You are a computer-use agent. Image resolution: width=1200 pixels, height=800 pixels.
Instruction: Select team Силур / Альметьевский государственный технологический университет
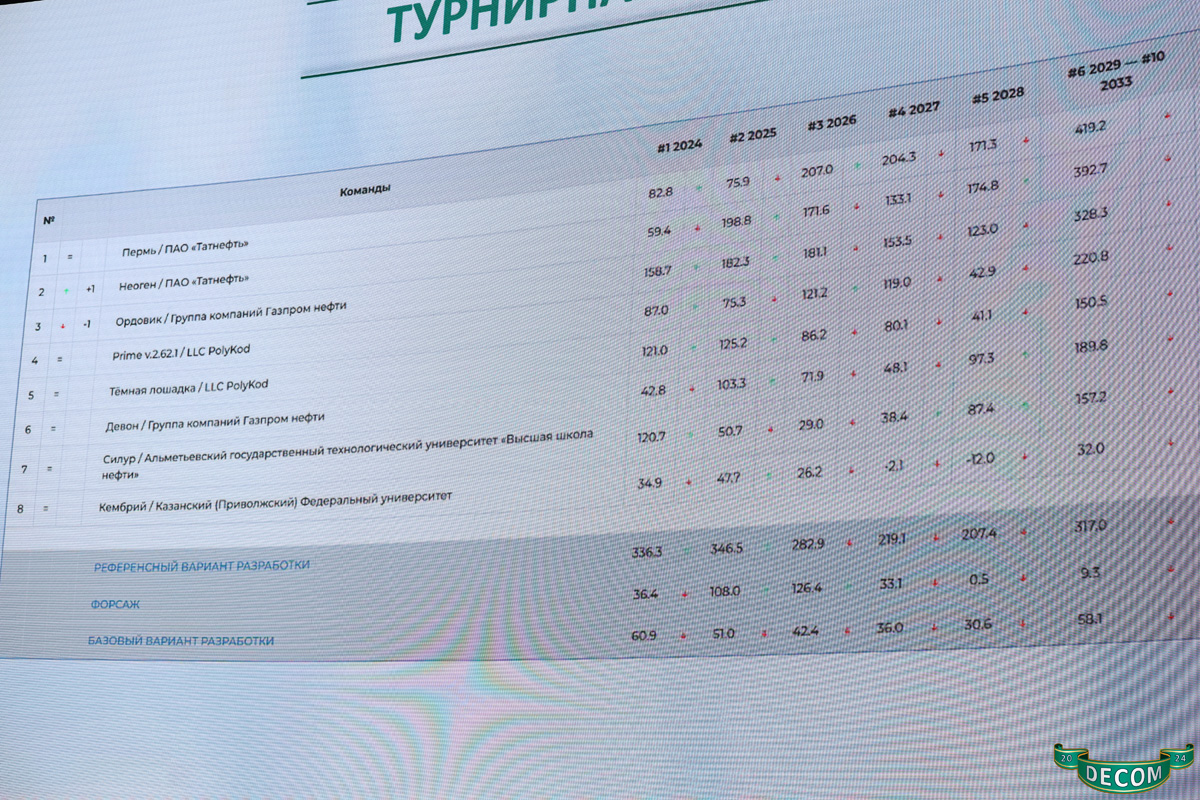pos(348,456)
